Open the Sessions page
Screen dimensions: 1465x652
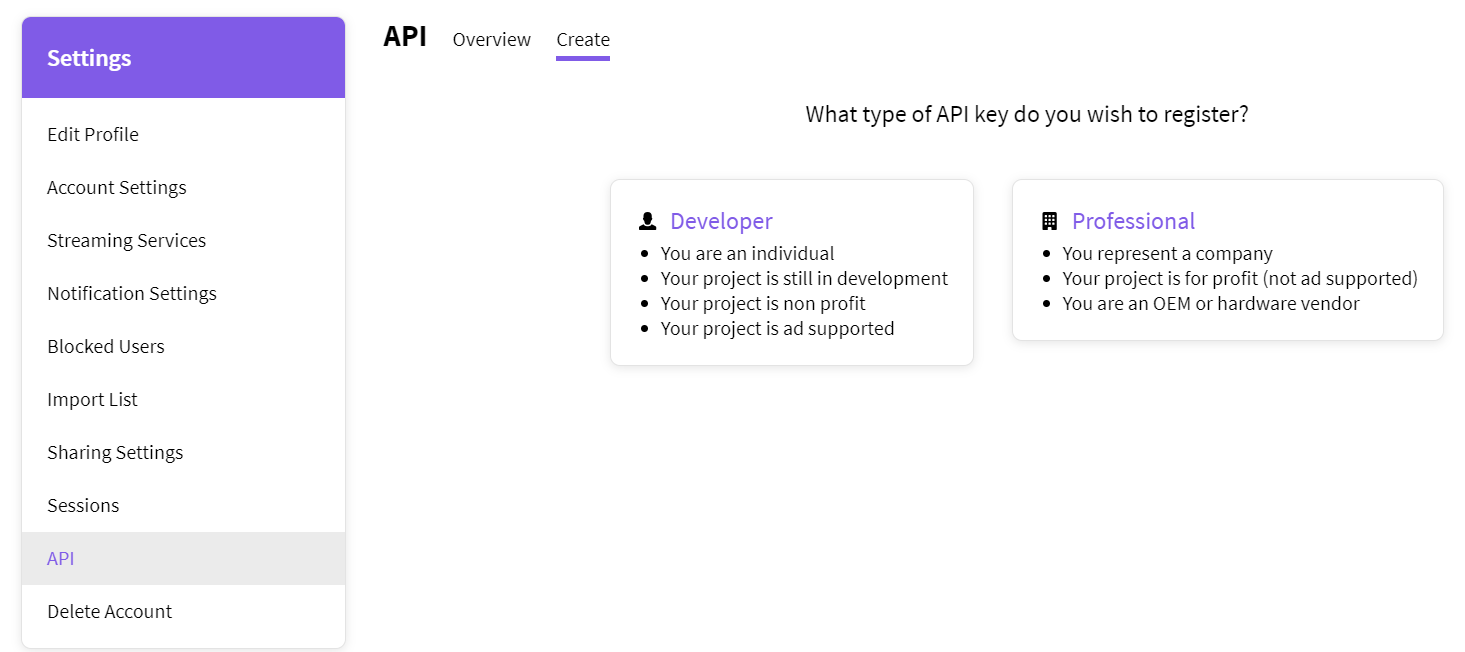pos(83,505)
